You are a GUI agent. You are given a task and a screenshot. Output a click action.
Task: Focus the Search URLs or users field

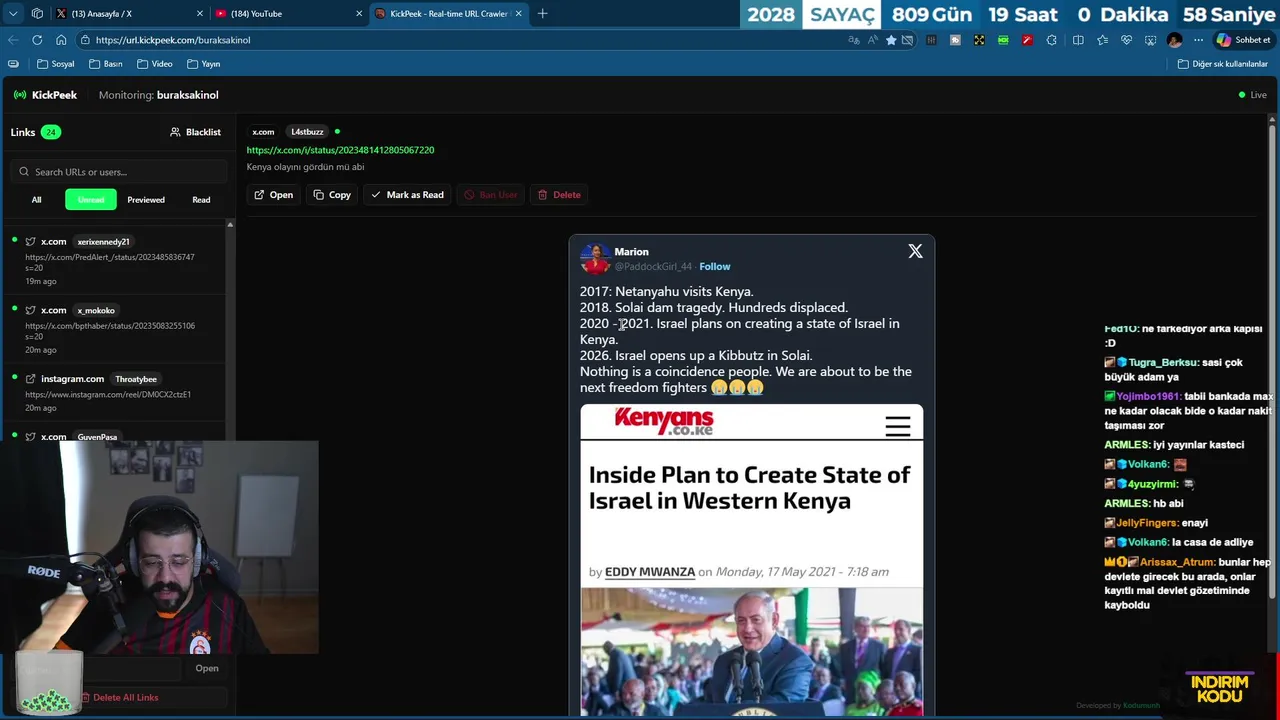point(120,172)
